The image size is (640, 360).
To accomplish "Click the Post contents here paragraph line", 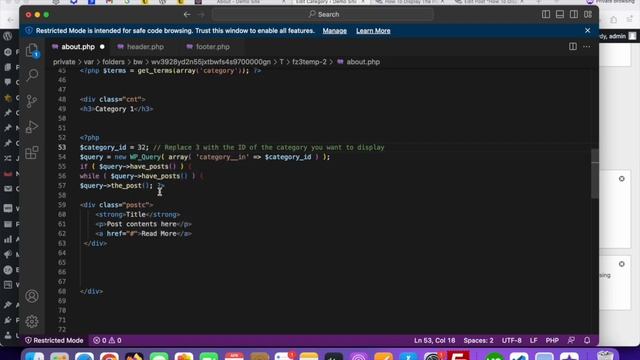I will [143, 224].
